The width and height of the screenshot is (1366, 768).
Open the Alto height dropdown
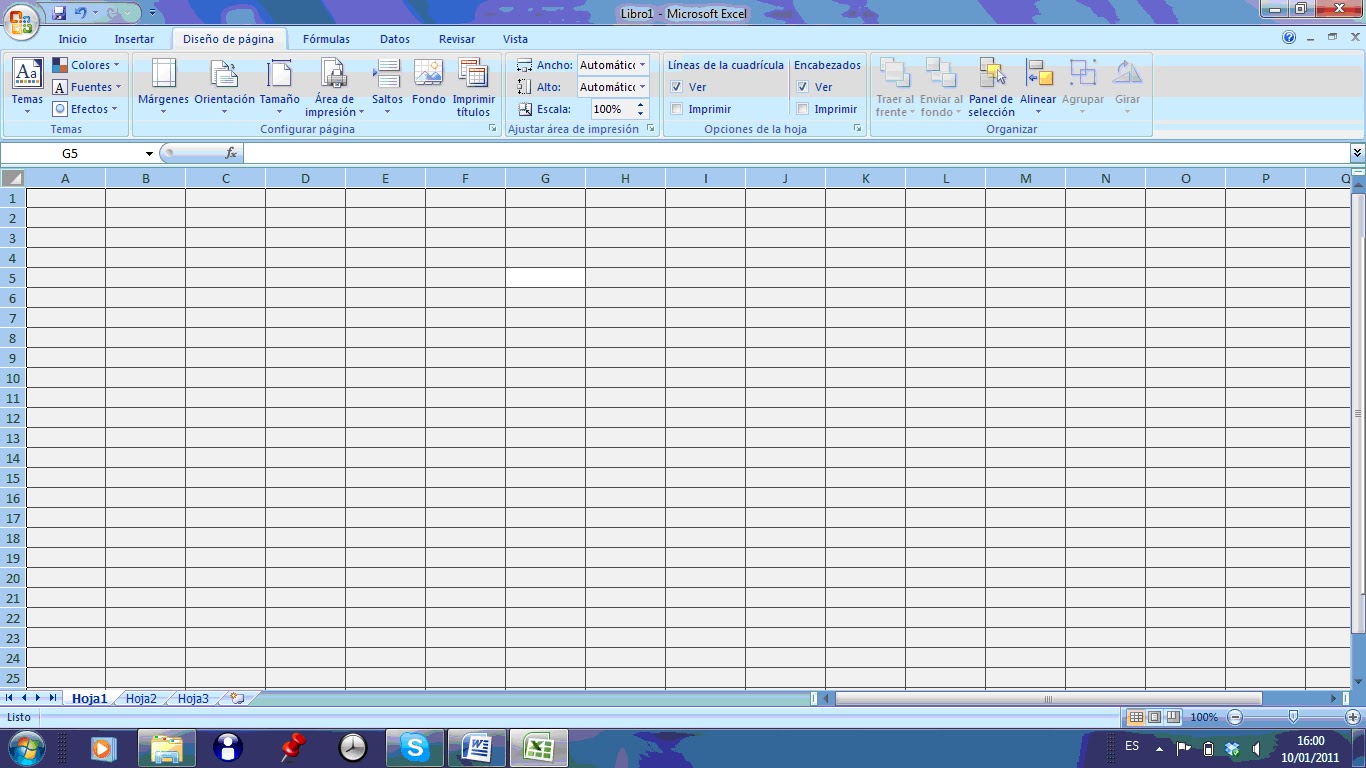tap(643, 87)
